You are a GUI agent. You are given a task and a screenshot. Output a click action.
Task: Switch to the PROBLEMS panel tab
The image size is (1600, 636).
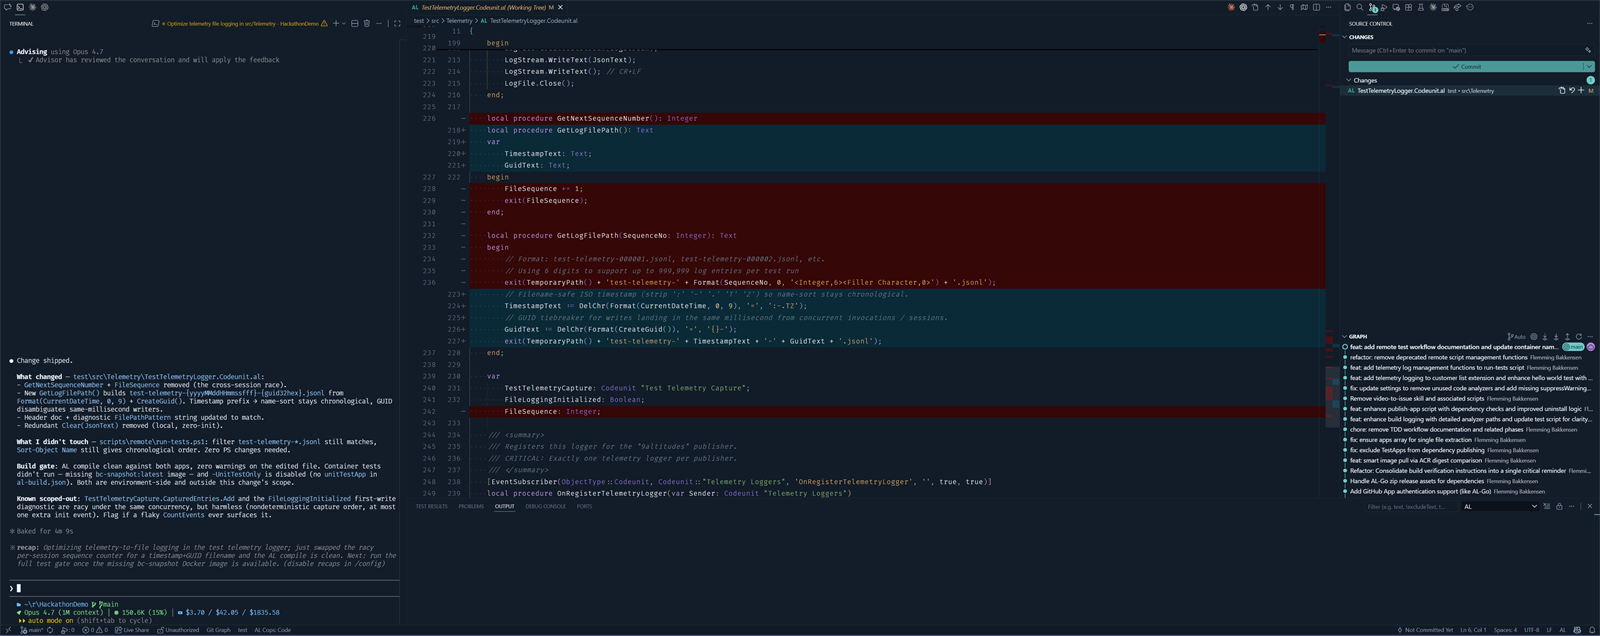click(x=471, y=506)
